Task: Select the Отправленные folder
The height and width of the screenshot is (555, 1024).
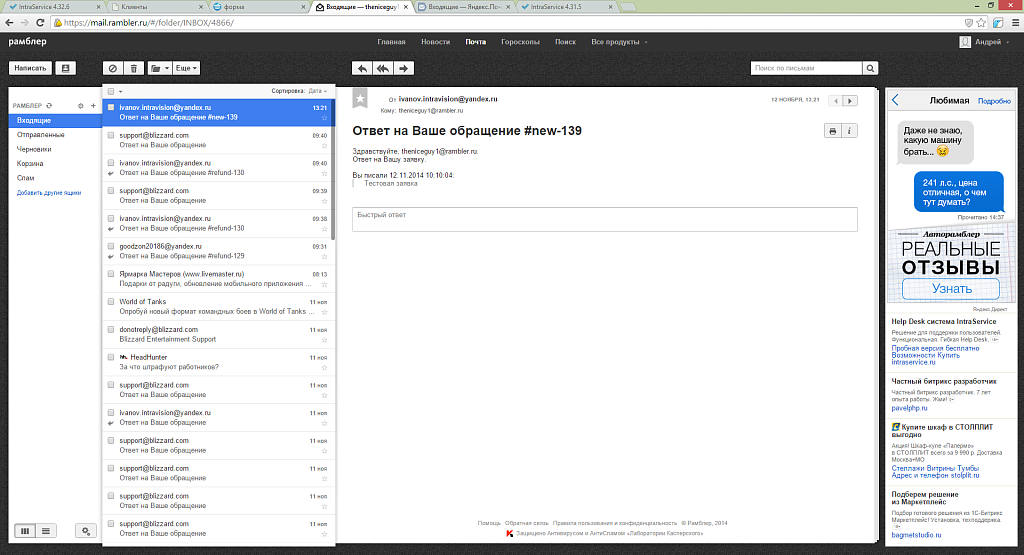Action: coord(41,134)
